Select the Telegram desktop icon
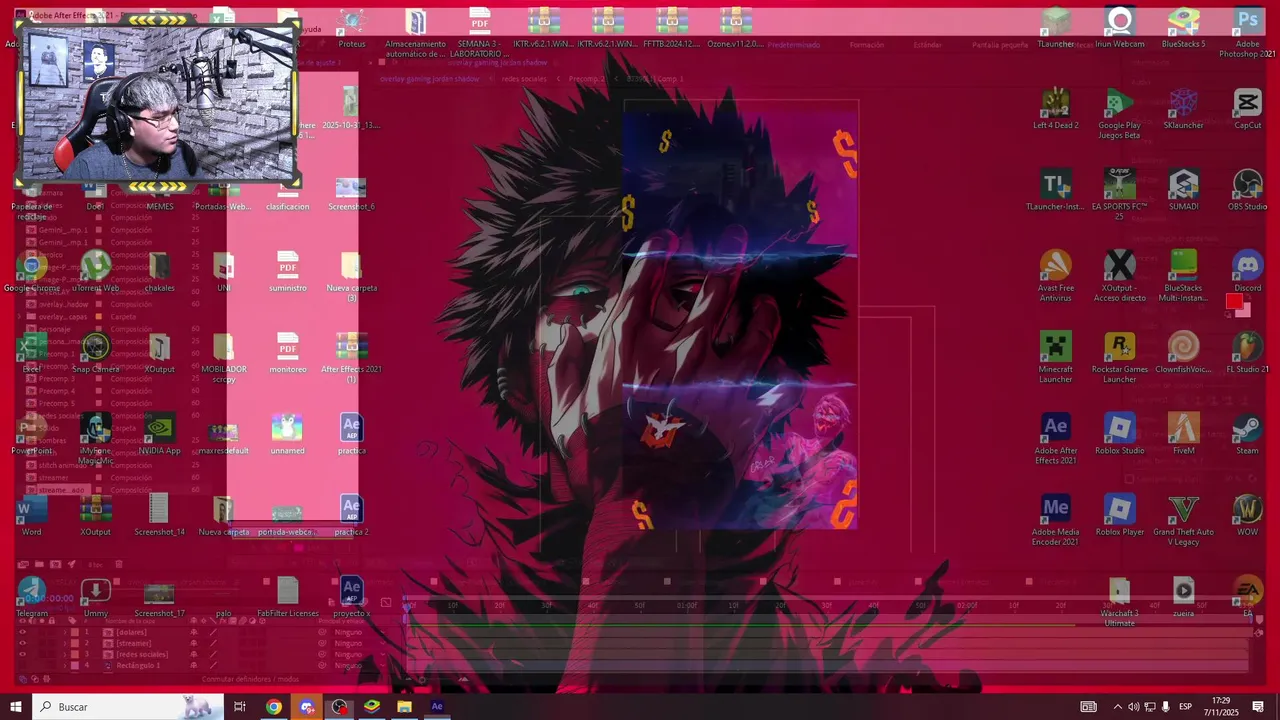Image resolution: width=1280 pixels, height=720 pixels. 31,597
